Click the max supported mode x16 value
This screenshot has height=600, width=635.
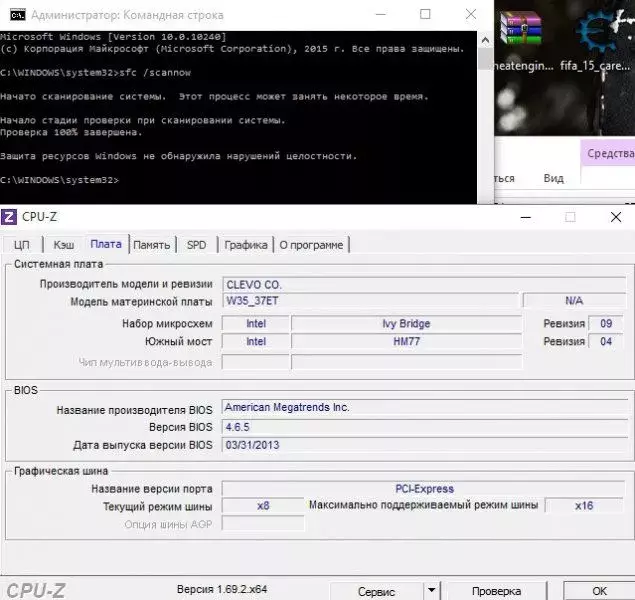584,506
